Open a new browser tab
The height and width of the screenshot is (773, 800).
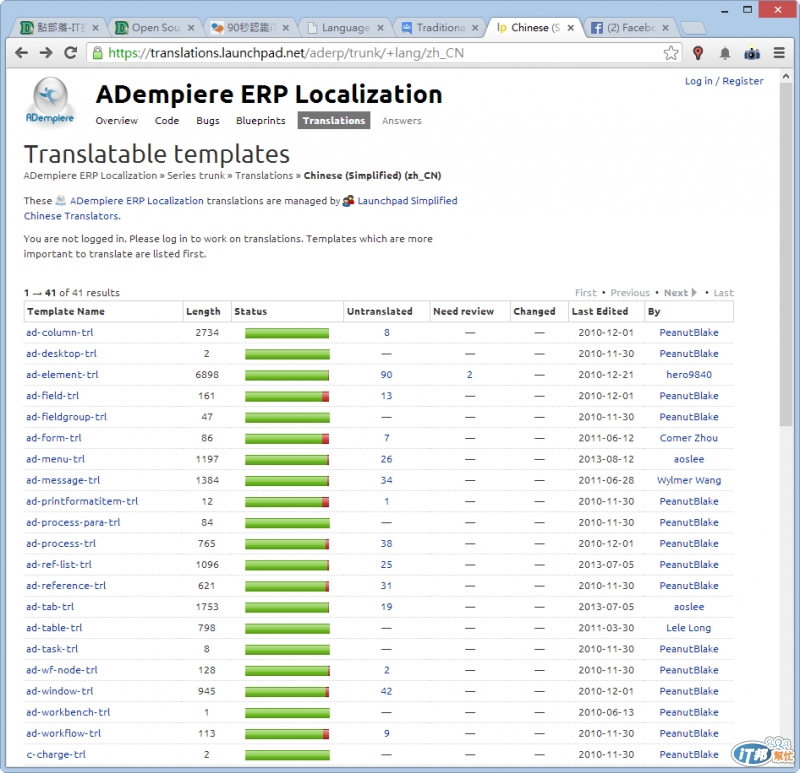693,28
